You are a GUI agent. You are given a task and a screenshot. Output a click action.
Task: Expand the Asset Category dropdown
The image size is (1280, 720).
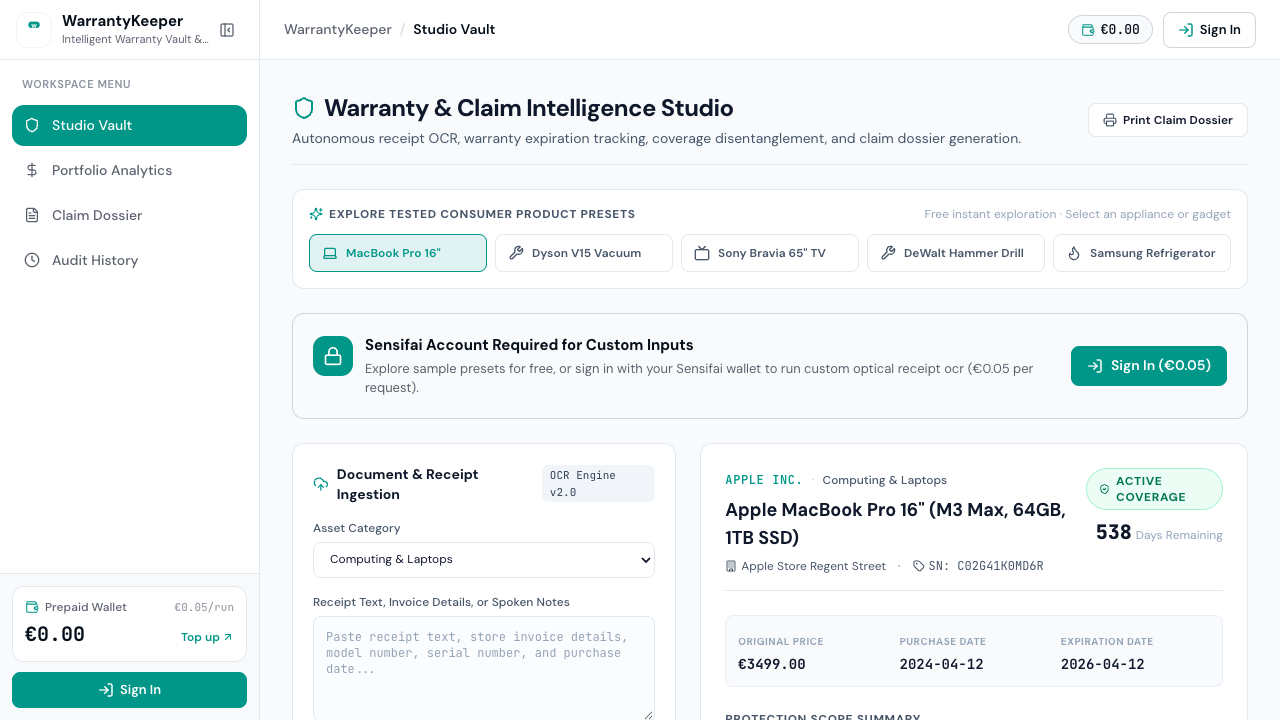(x=484, y=560)
